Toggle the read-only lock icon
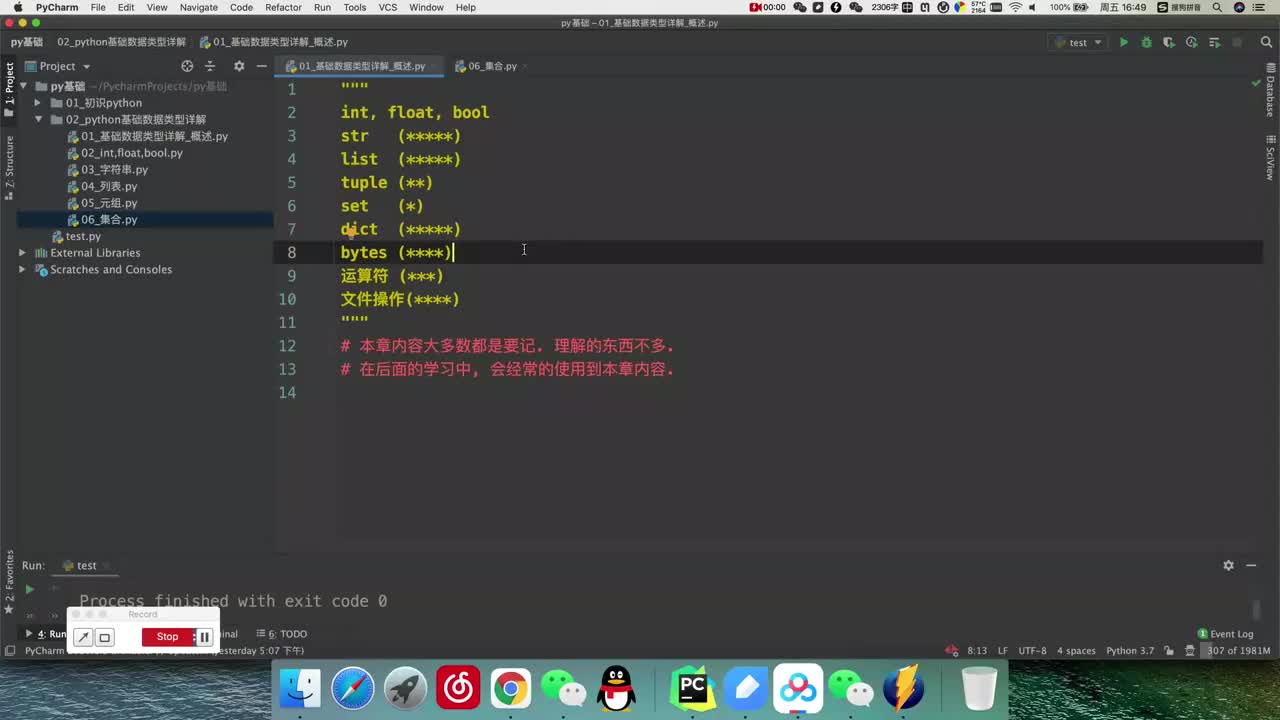Image resolution: width=1280 pixels, height=720 pixels. click(x=1170, y=651)
